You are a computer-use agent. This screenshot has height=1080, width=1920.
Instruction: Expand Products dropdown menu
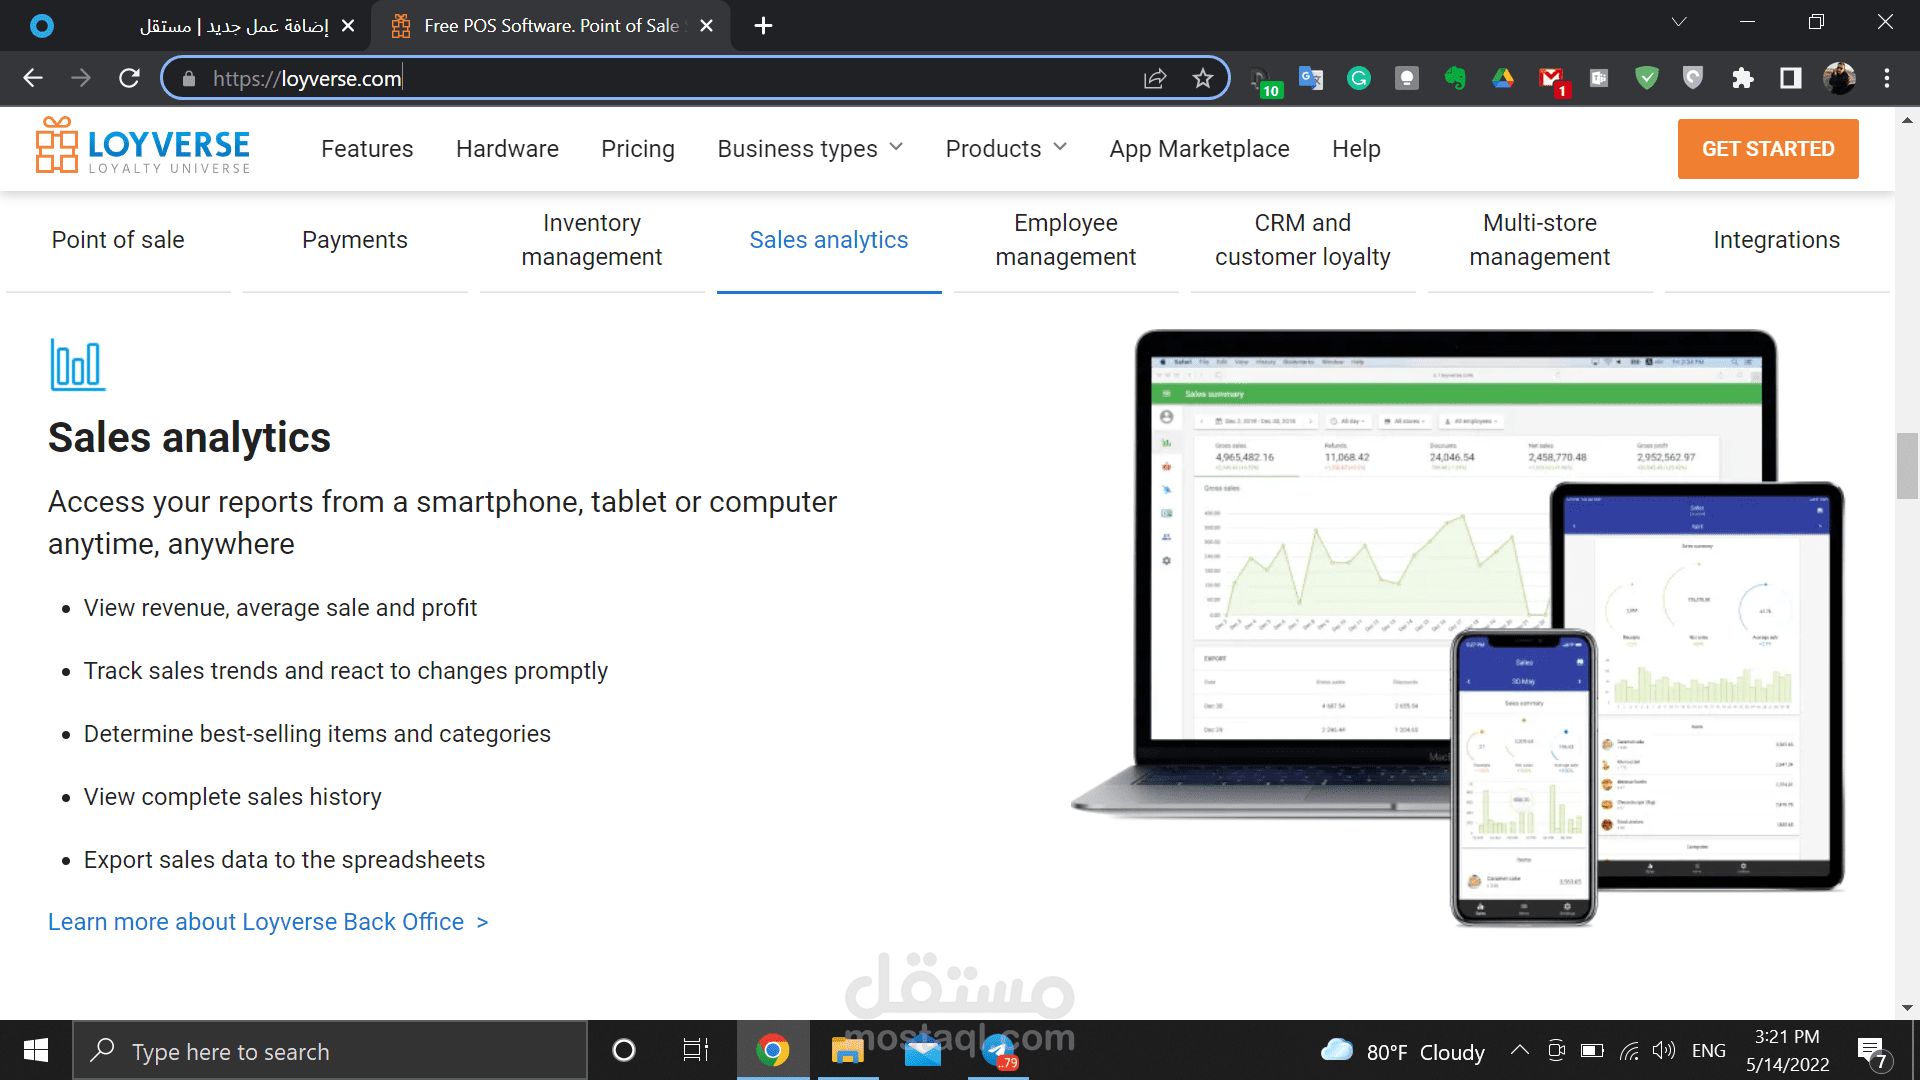[x=1006, y=148]
